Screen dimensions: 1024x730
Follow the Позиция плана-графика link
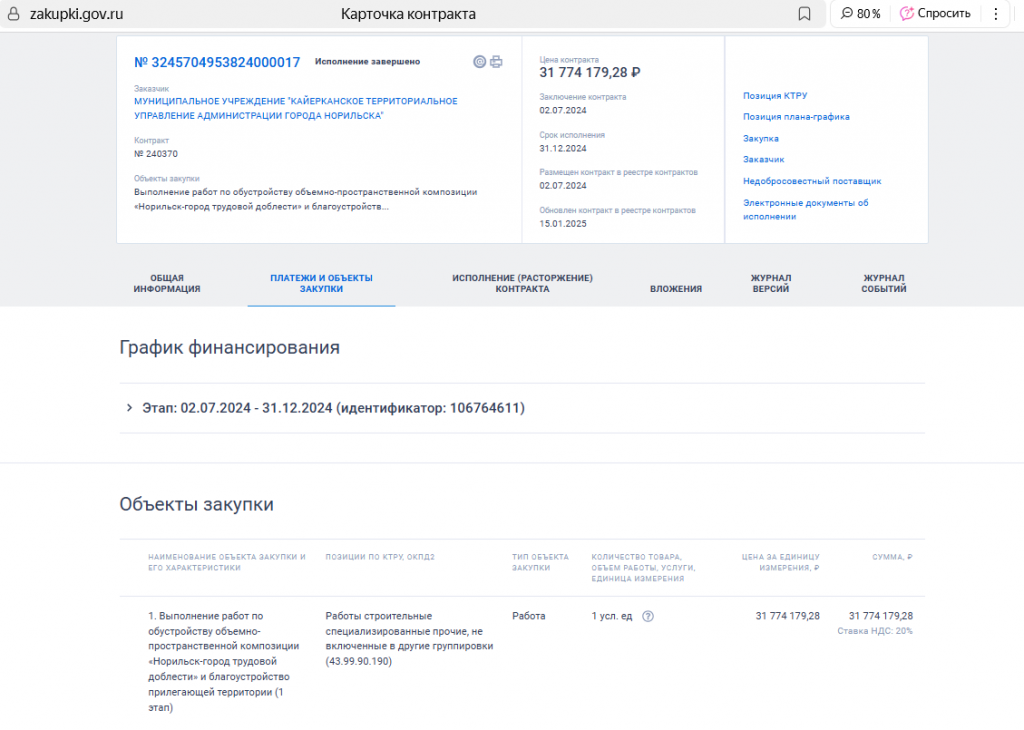[796, 117]
